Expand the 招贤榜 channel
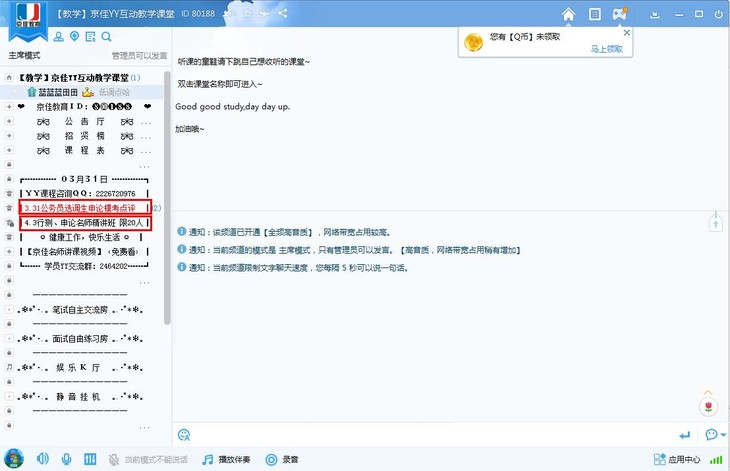 click(x=9, y=135)
